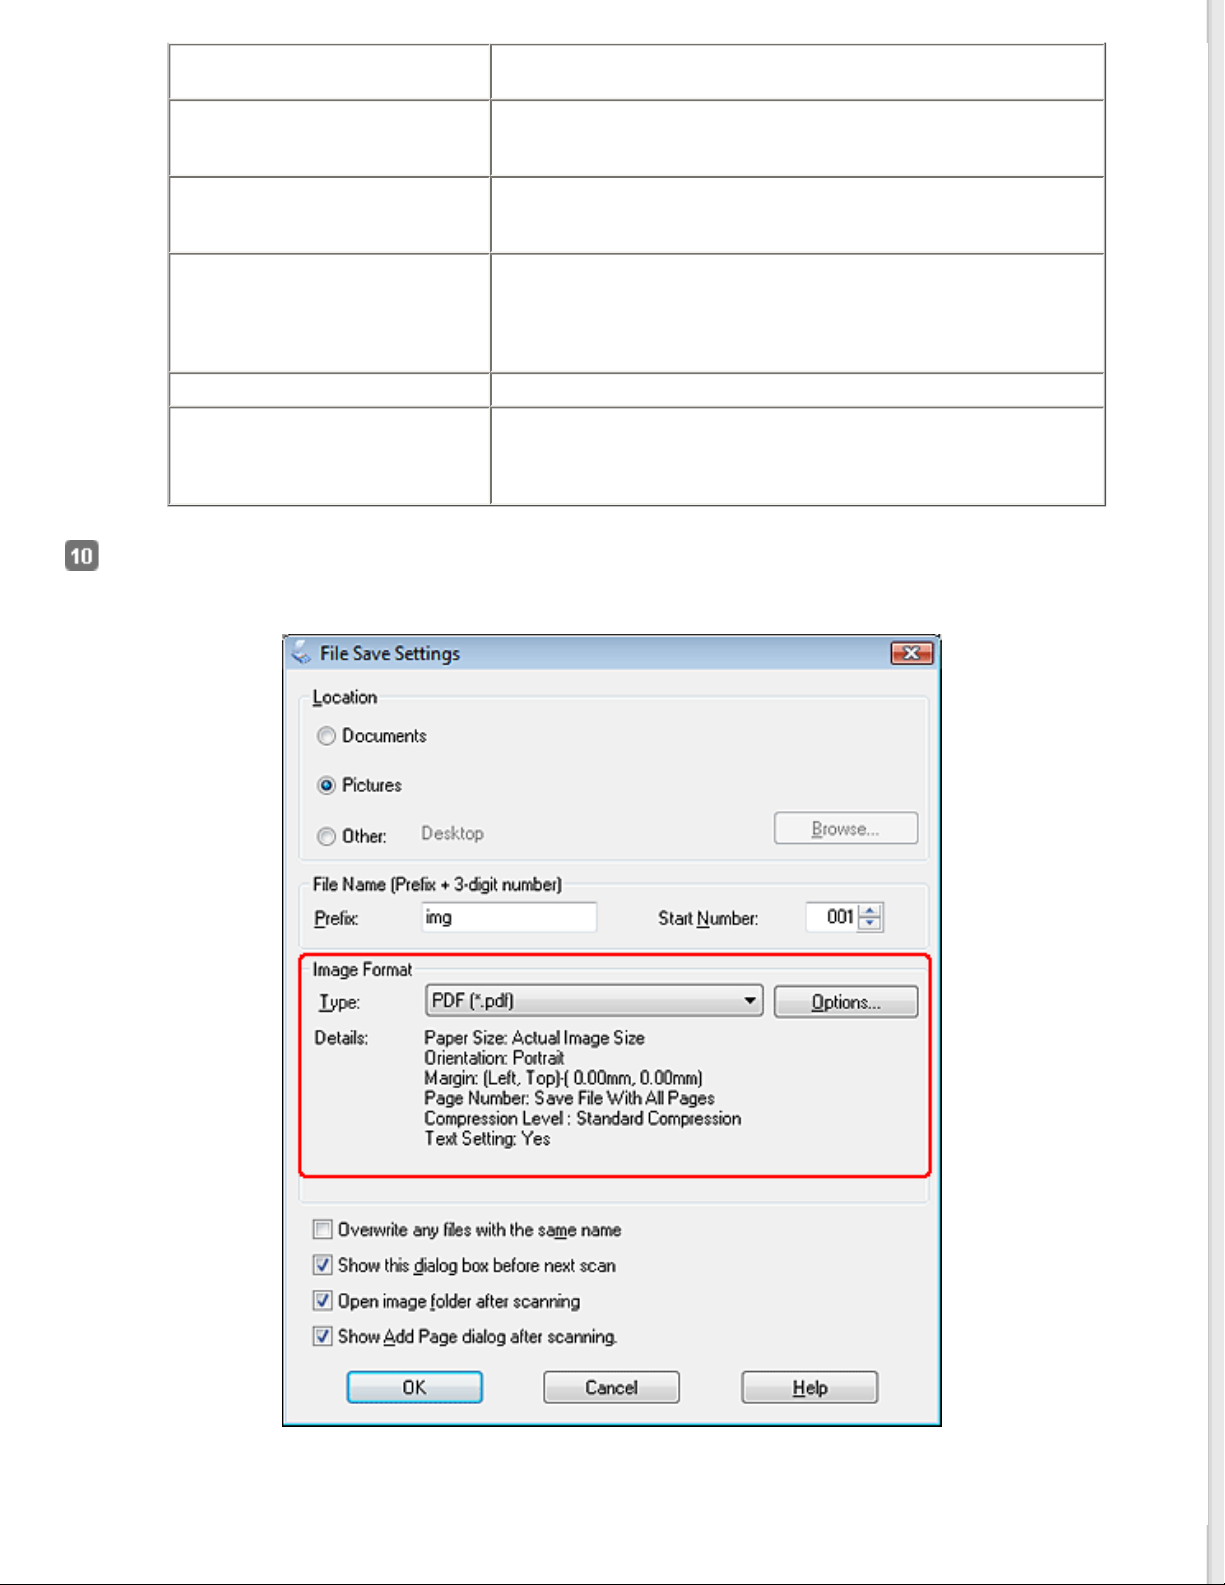The height and width of the screenshot is (1585, 1225).
Task: Close the File Save Settings dialog
Action: click(x=911, y=653)
